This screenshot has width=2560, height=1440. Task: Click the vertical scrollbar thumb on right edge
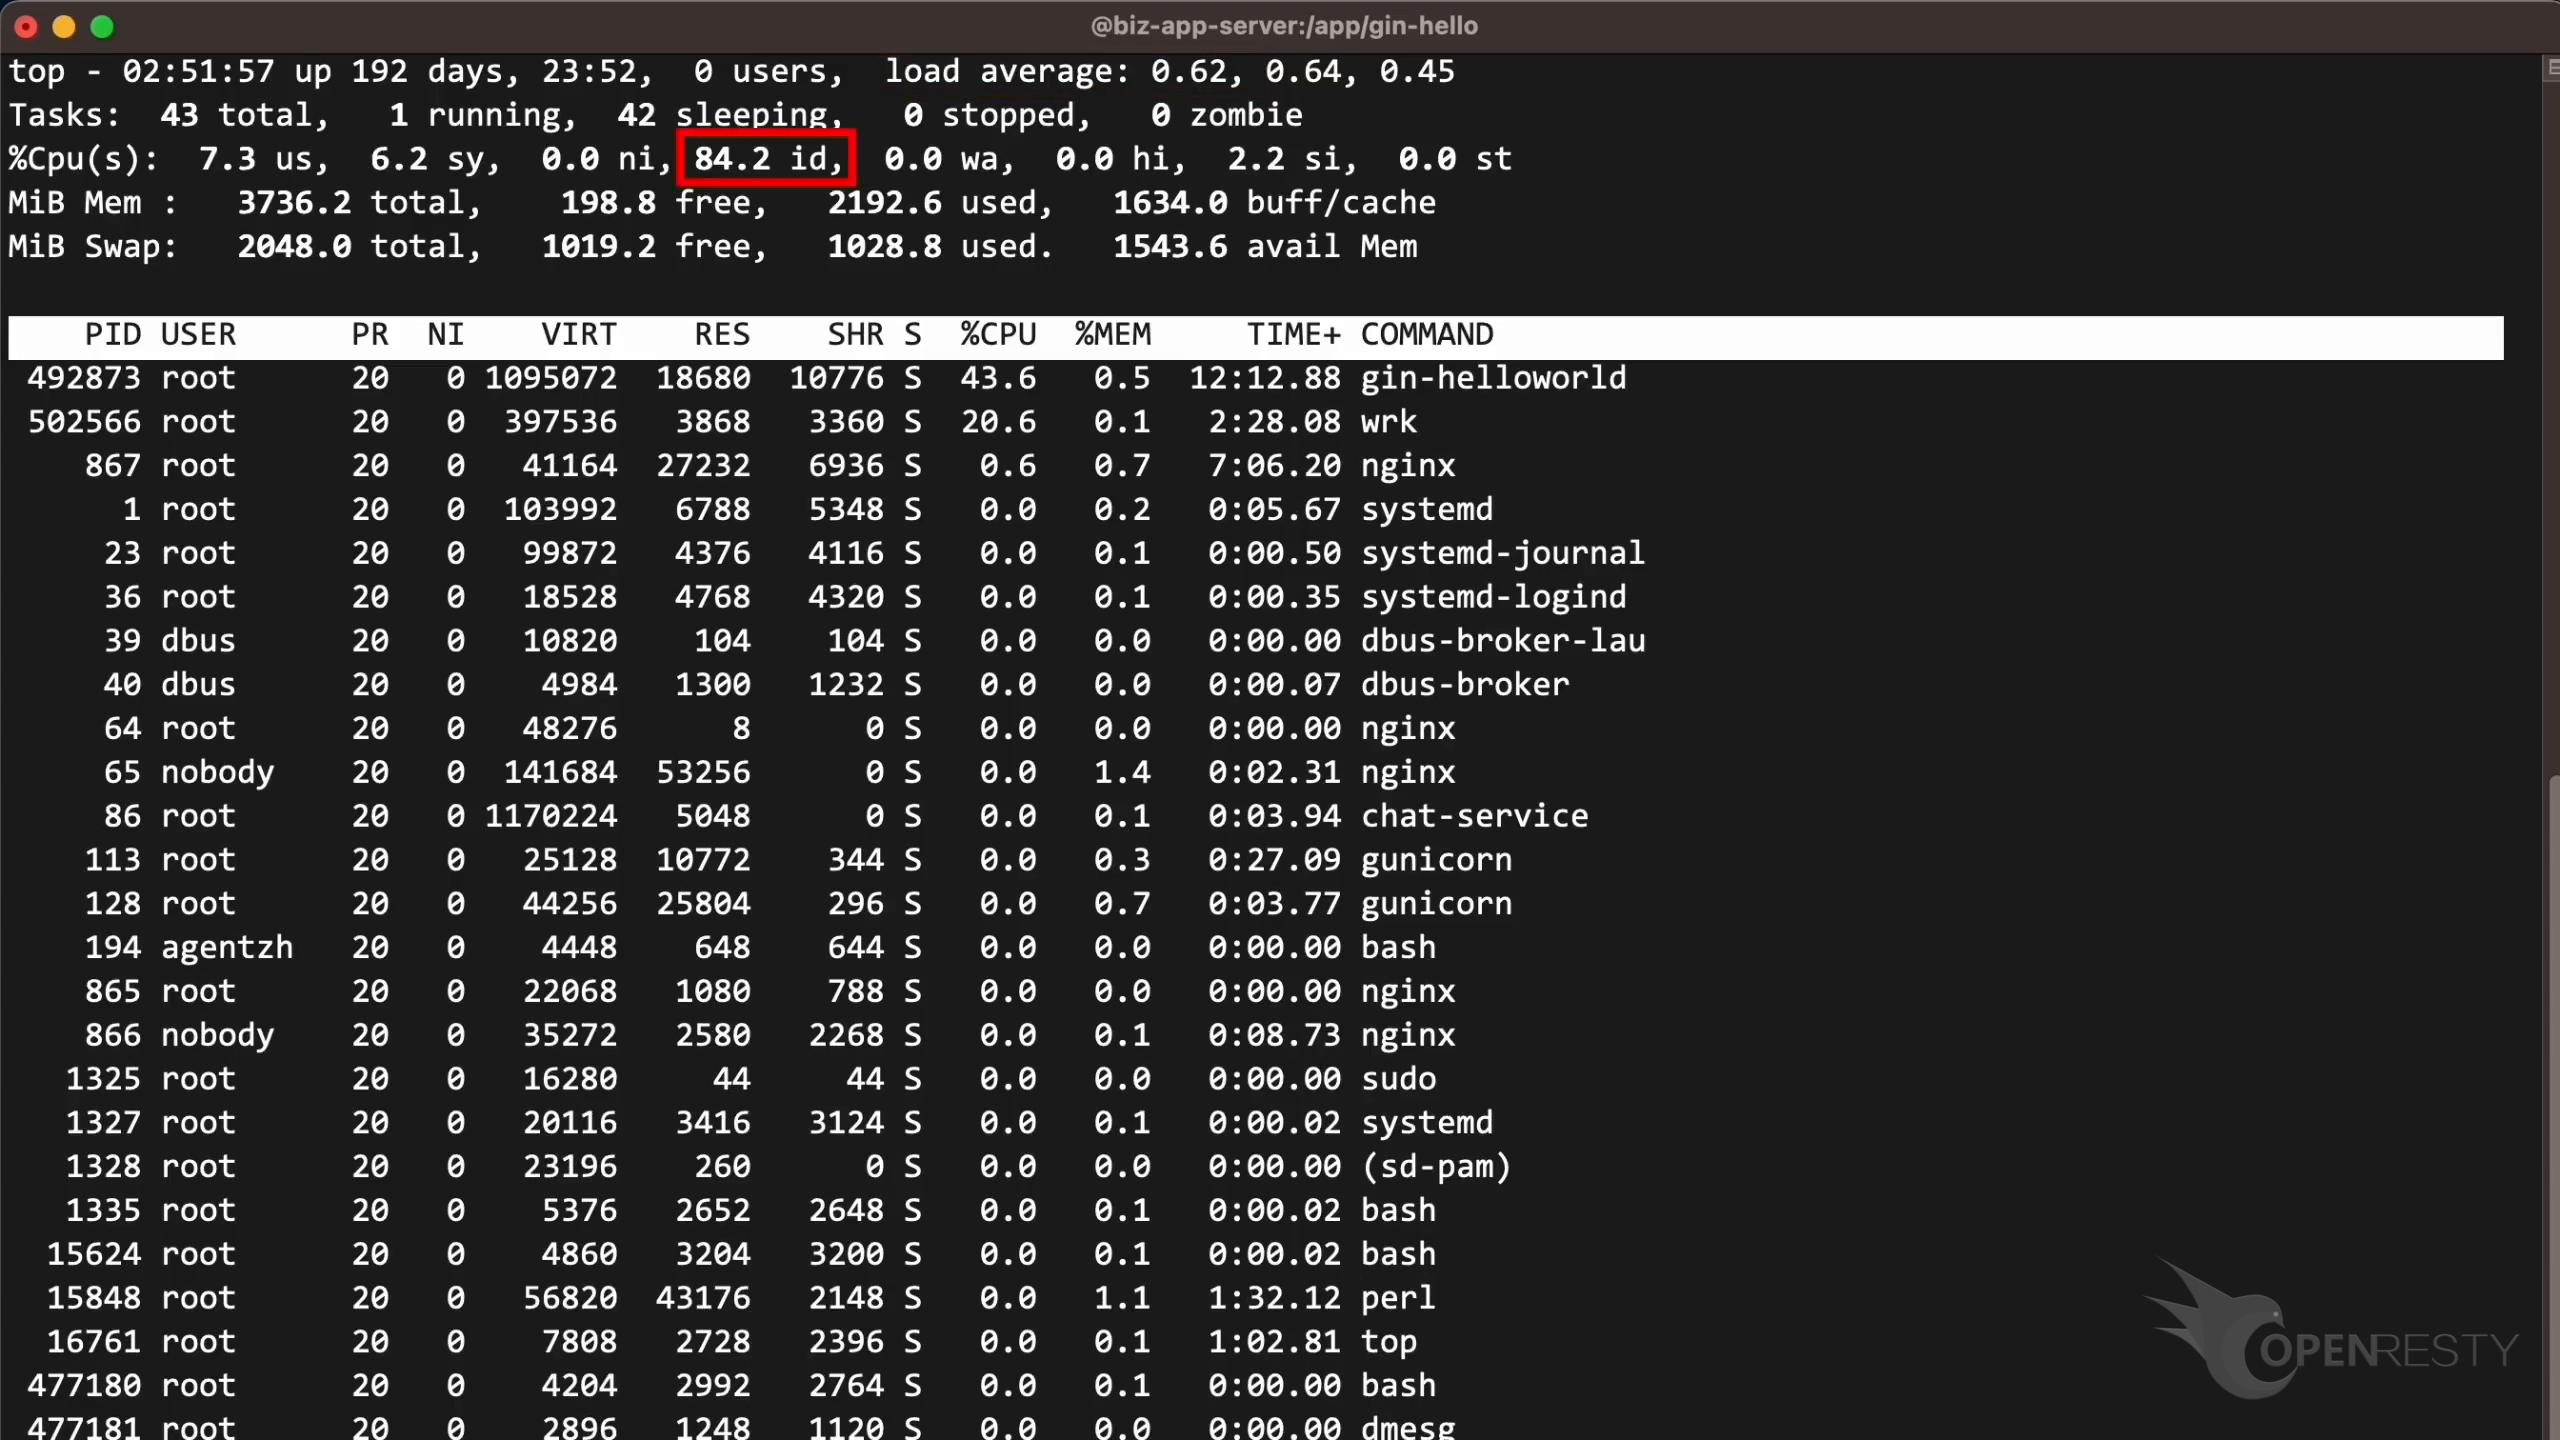point(2553,1100)
